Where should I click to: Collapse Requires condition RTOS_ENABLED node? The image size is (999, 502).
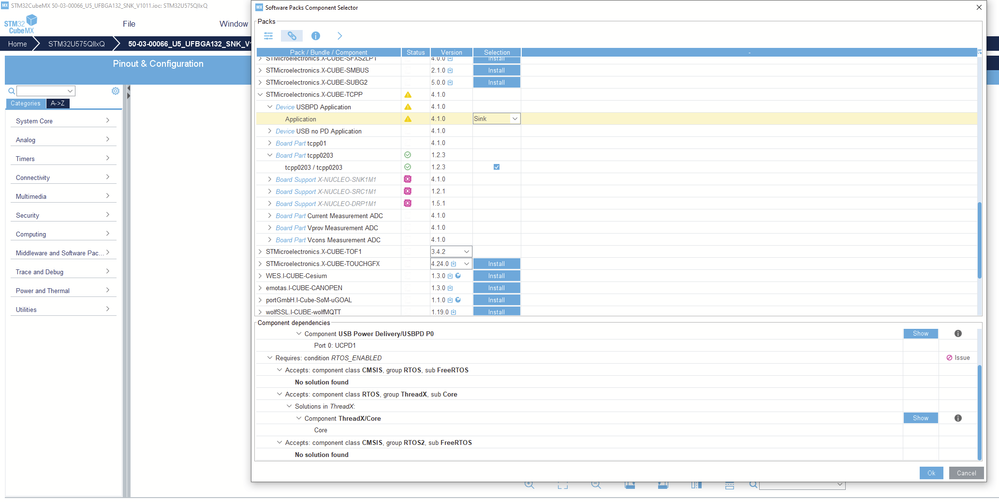click(x=270, y=358)
